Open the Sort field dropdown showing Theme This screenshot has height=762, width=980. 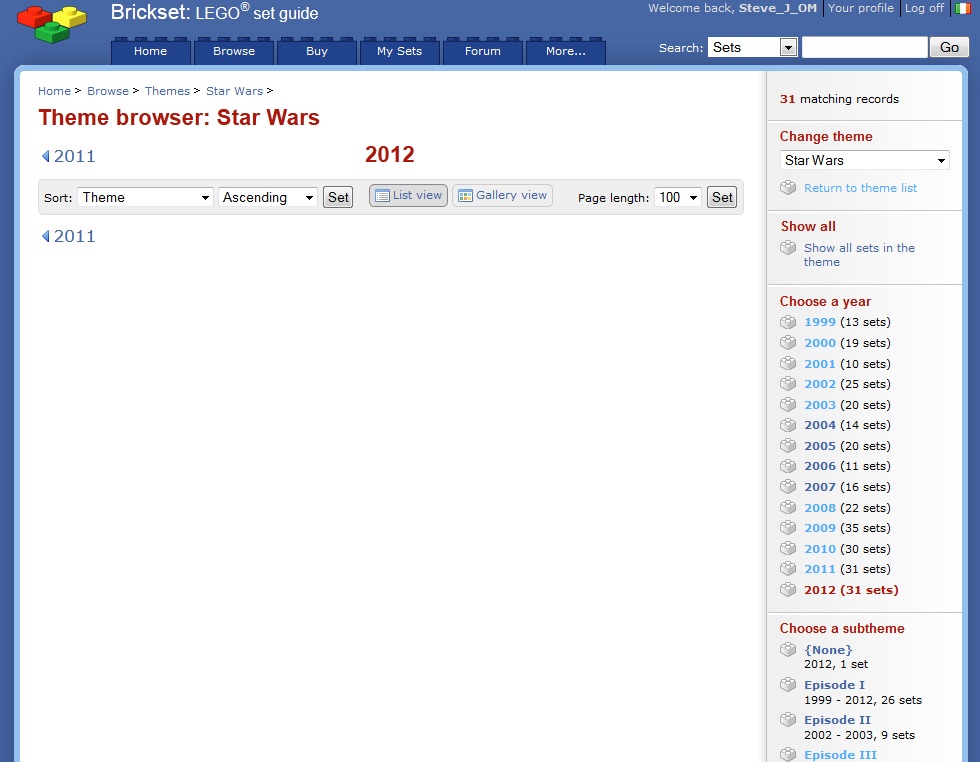pos(146,198)
